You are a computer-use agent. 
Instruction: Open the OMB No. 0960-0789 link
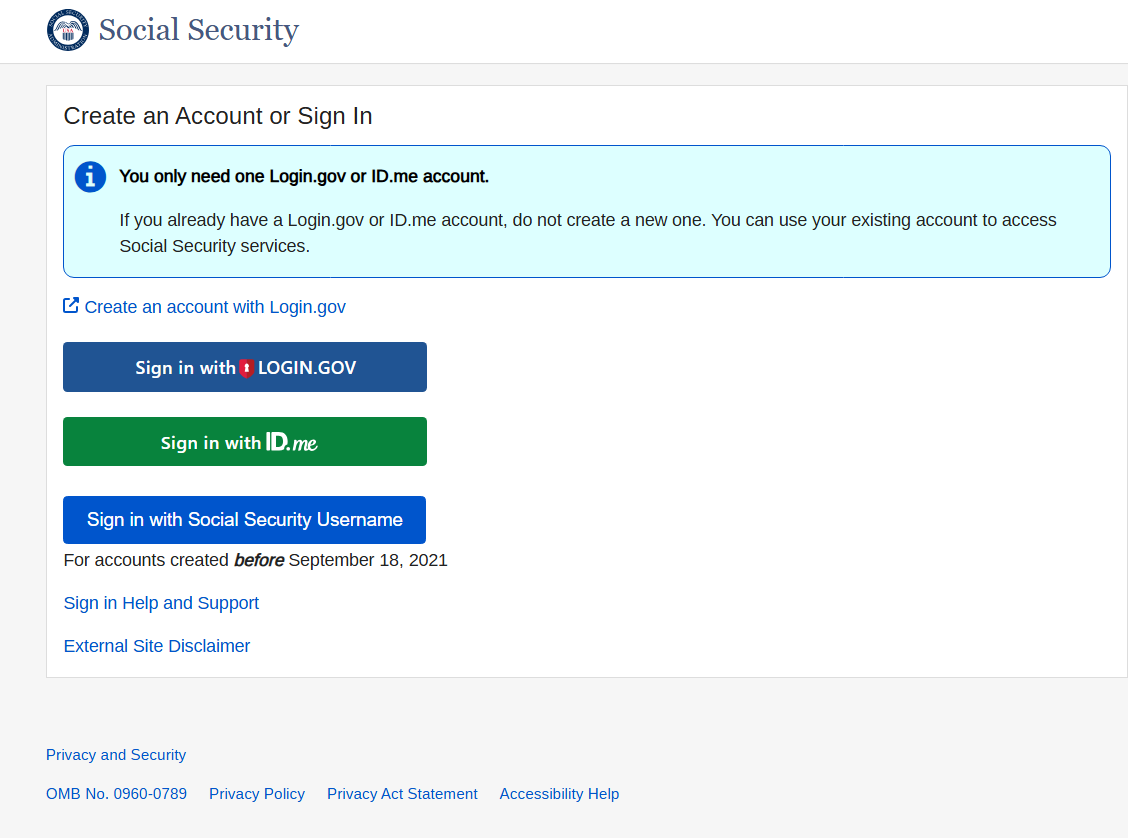[x=116, y=794]
